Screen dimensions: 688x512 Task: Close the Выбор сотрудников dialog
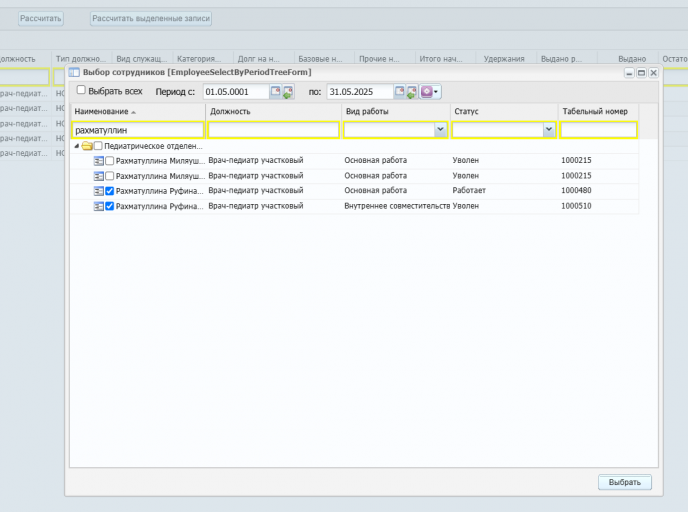pyautogui.click(x=653, y=73)
